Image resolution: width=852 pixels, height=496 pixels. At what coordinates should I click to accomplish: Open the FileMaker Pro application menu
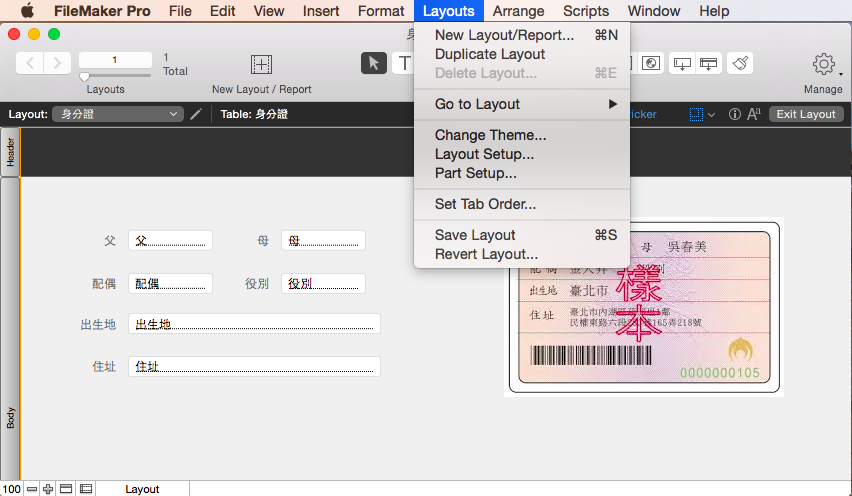click(102, 11)
